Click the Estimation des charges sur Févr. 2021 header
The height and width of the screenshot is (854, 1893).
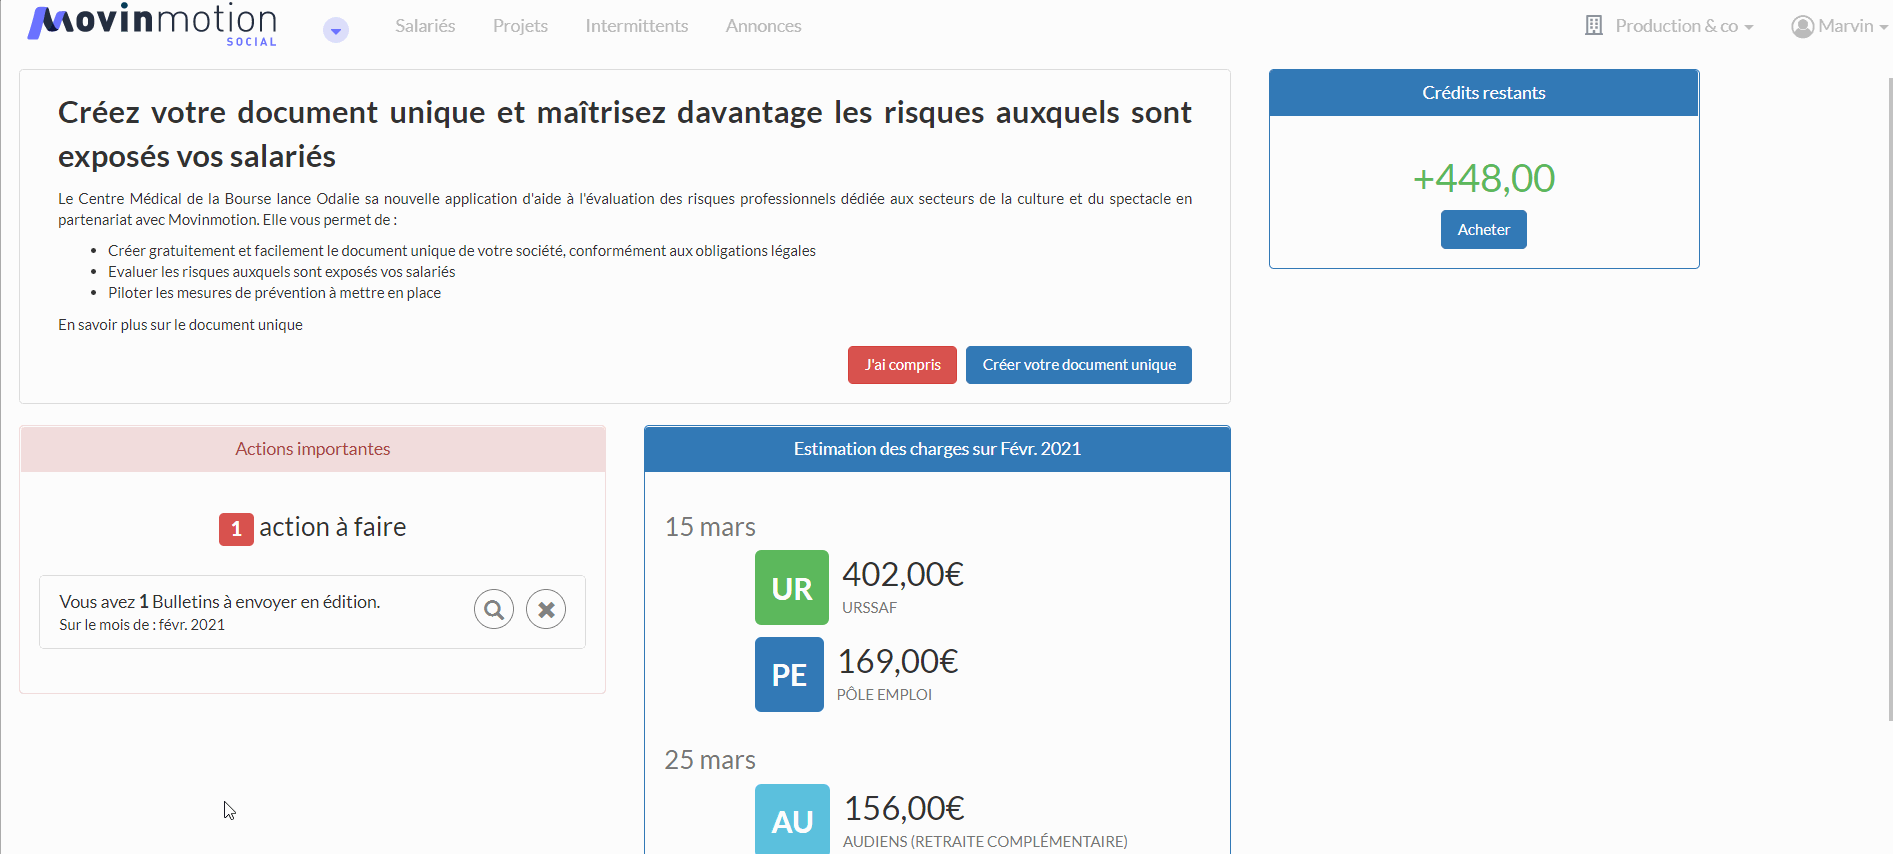tap(937, 449)
